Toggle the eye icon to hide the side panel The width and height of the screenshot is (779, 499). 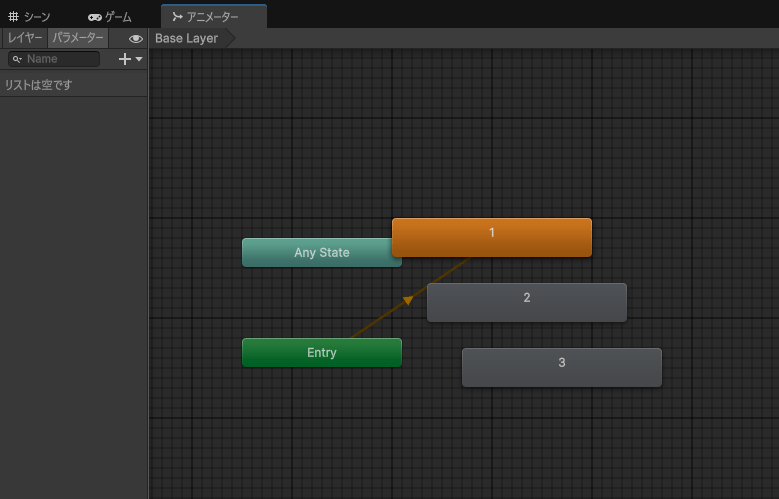click(x=136, y=39)
